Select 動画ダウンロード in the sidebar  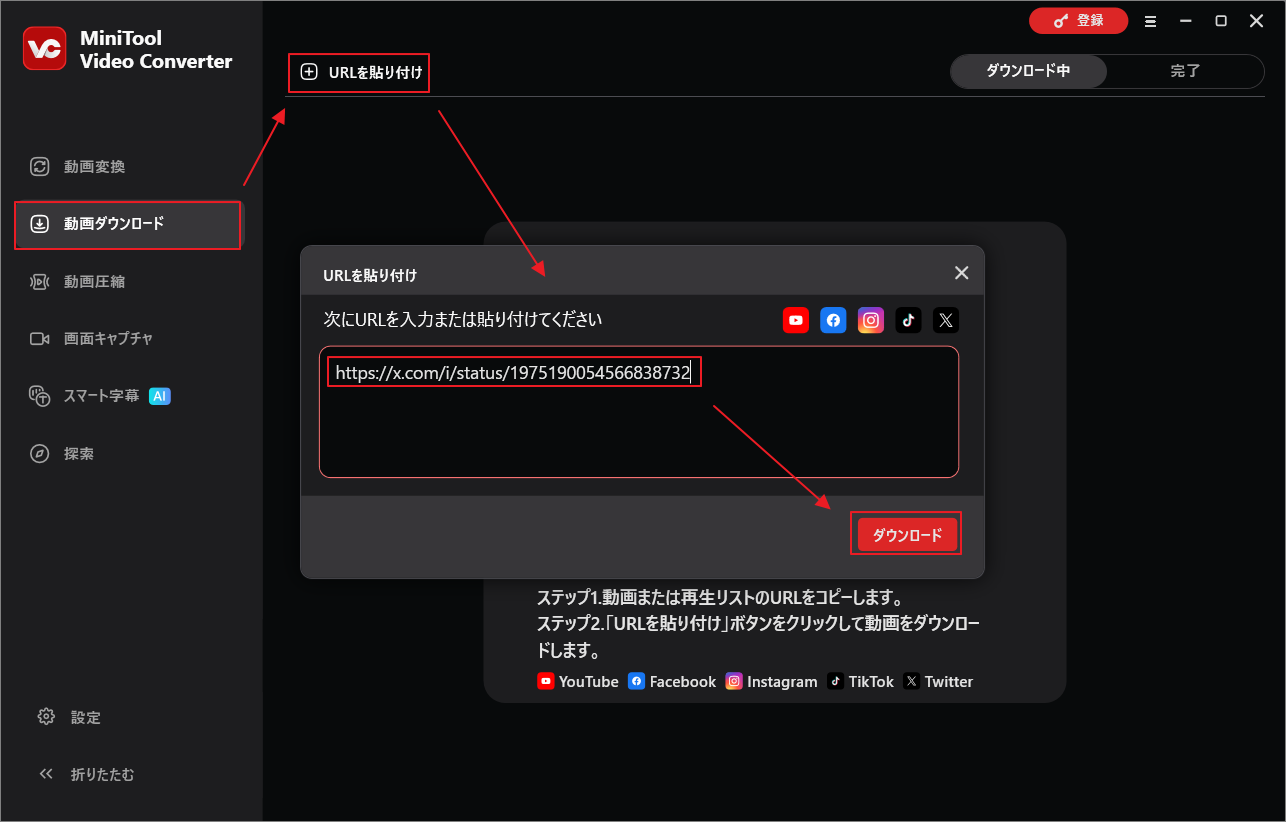(x=128, y=224)
